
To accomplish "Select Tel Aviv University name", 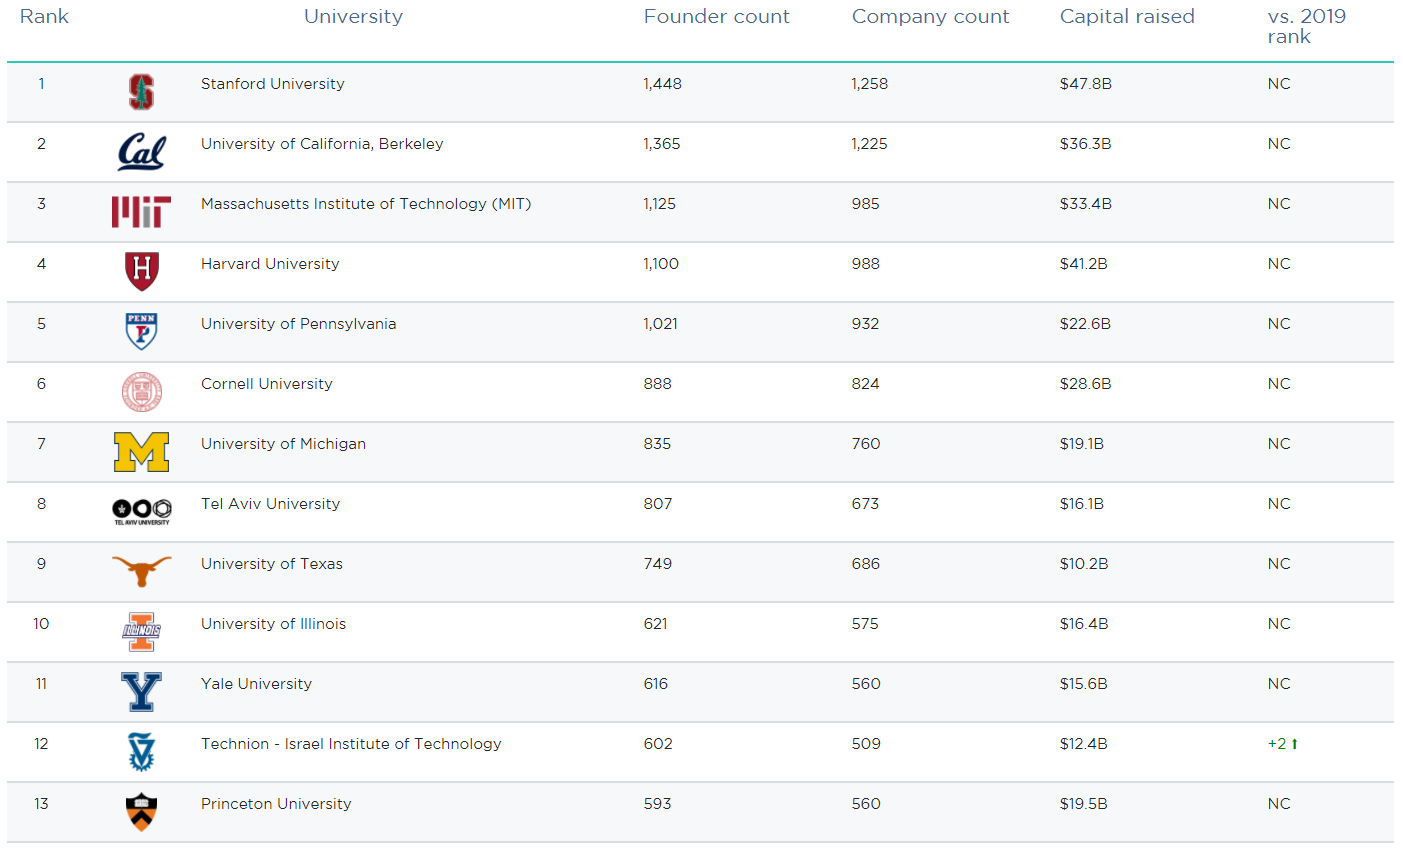I will pyautogui.click(x=270, y=504).
